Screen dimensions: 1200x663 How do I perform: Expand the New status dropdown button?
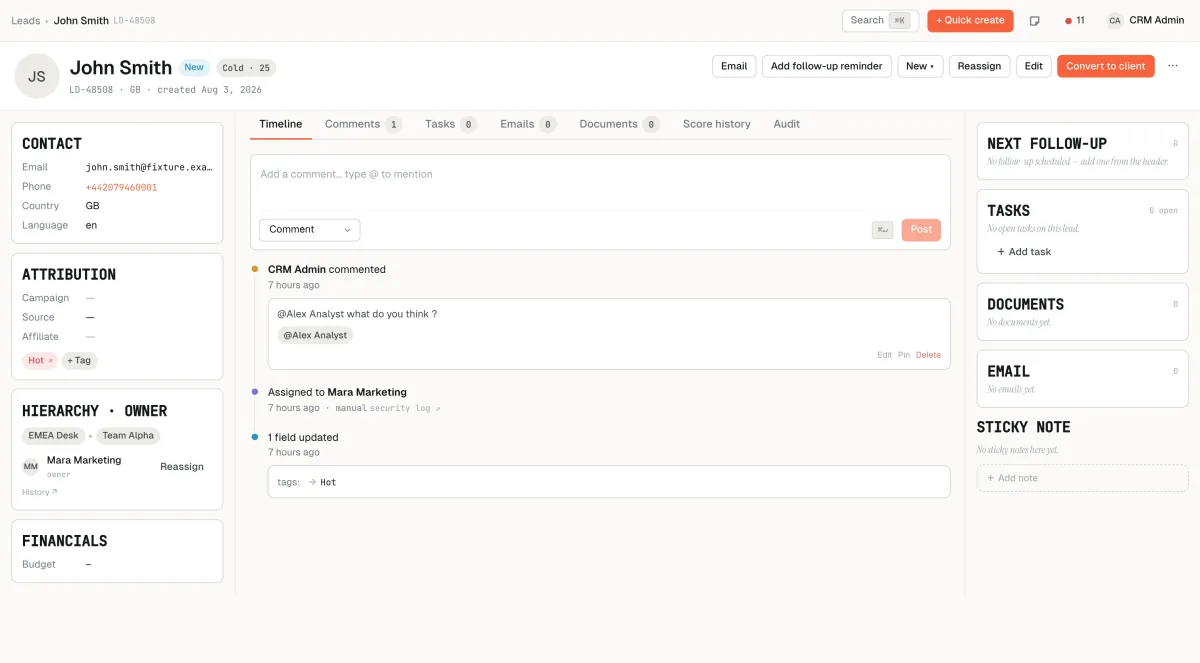(x=920, y=66)
